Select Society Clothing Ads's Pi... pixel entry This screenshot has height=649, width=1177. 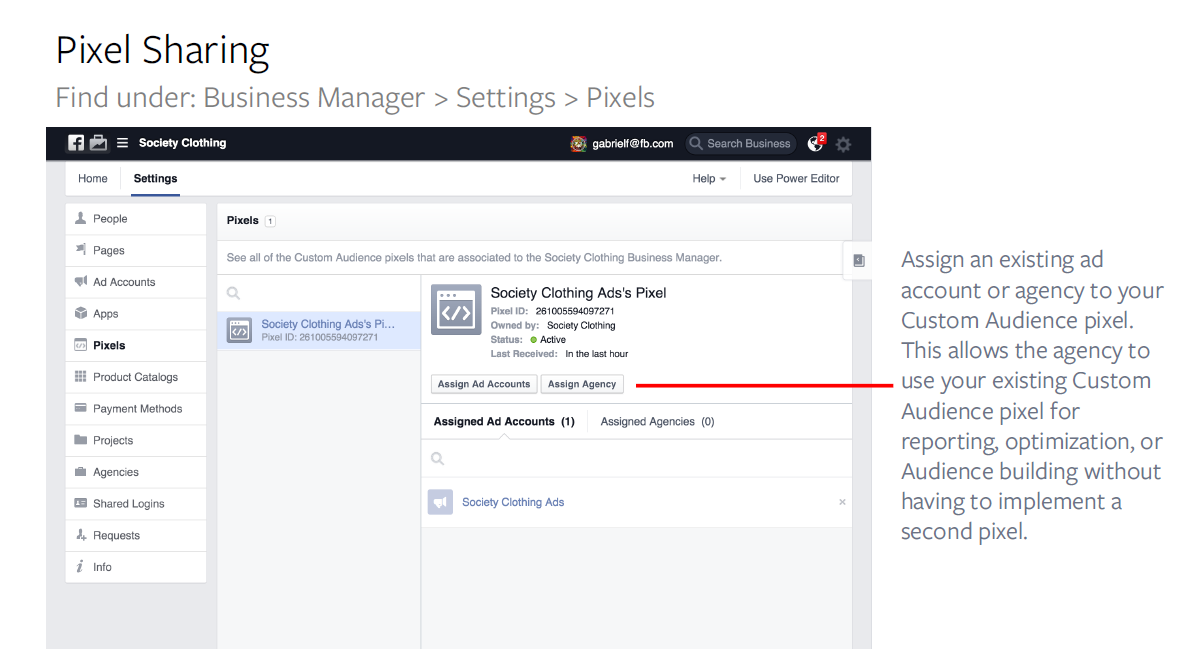319,330
